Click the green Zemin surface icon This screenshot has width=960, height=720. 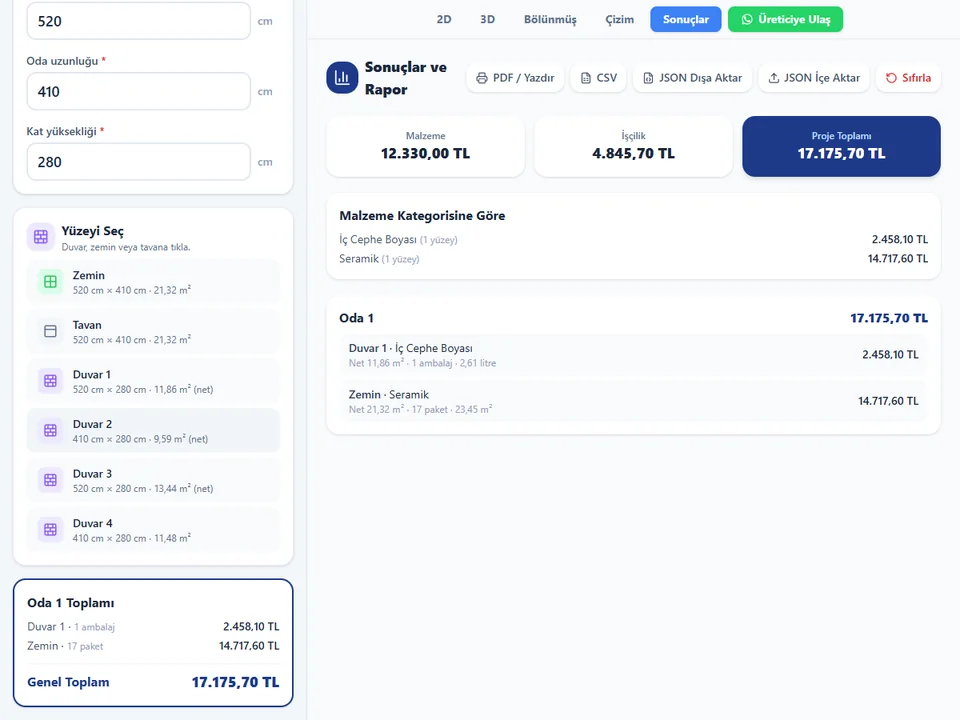(50, 282)
